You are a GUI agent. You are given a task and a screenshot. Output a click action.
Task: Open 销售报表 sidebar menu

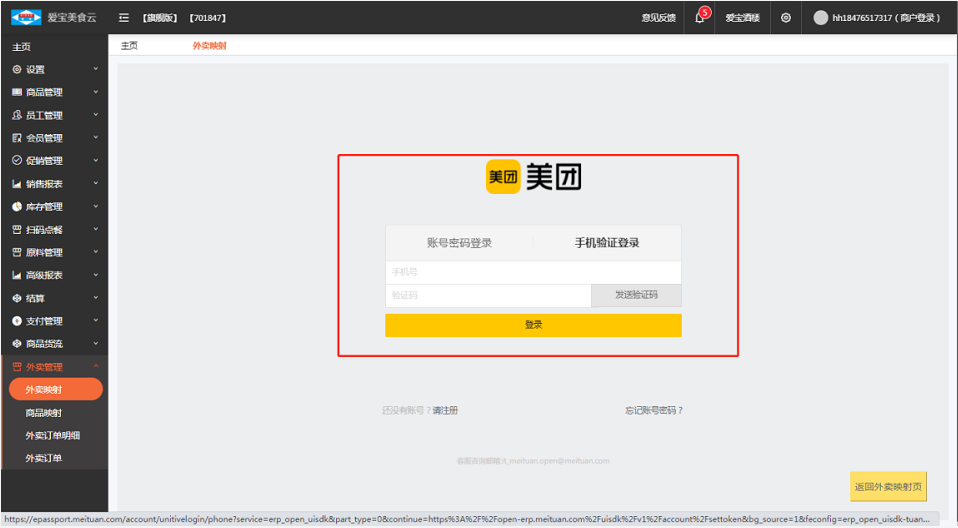coord(44,184)
